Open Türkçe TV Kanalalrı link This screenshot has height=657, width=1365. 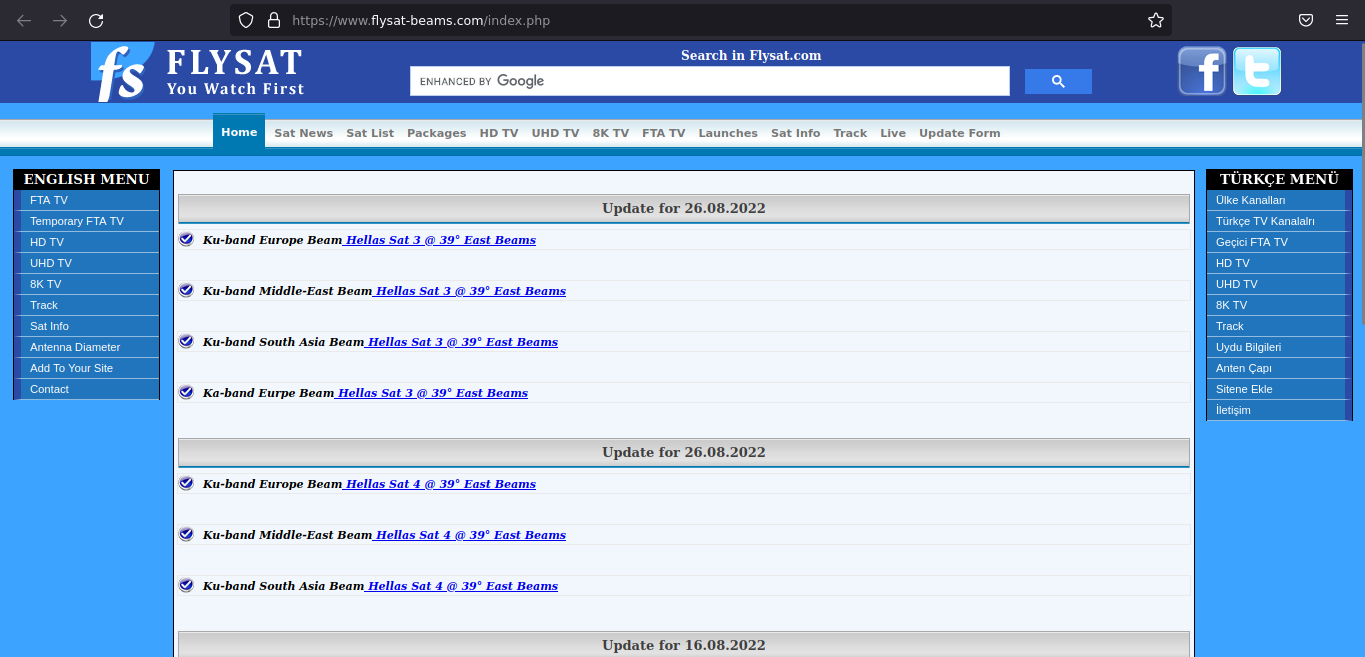1279,221
